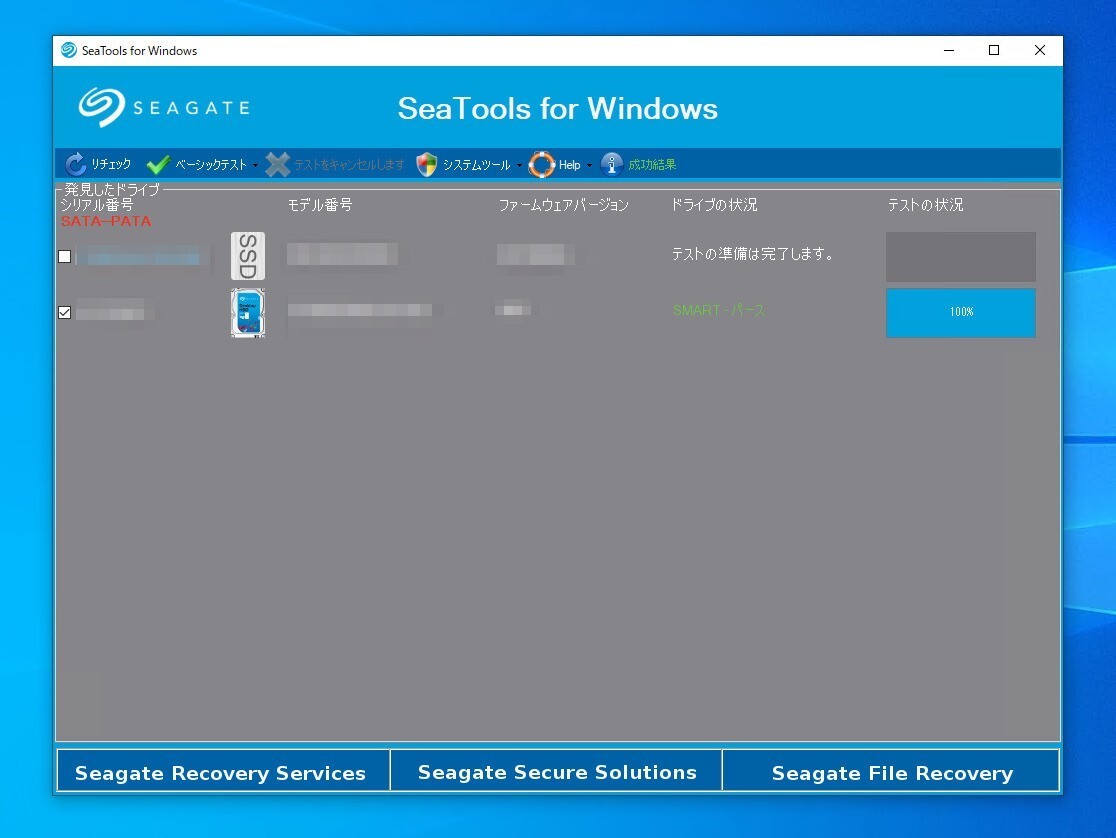Screen dimensions: 1116x838
Task: Click the 100% test progress bar
Action: point(960,312)
